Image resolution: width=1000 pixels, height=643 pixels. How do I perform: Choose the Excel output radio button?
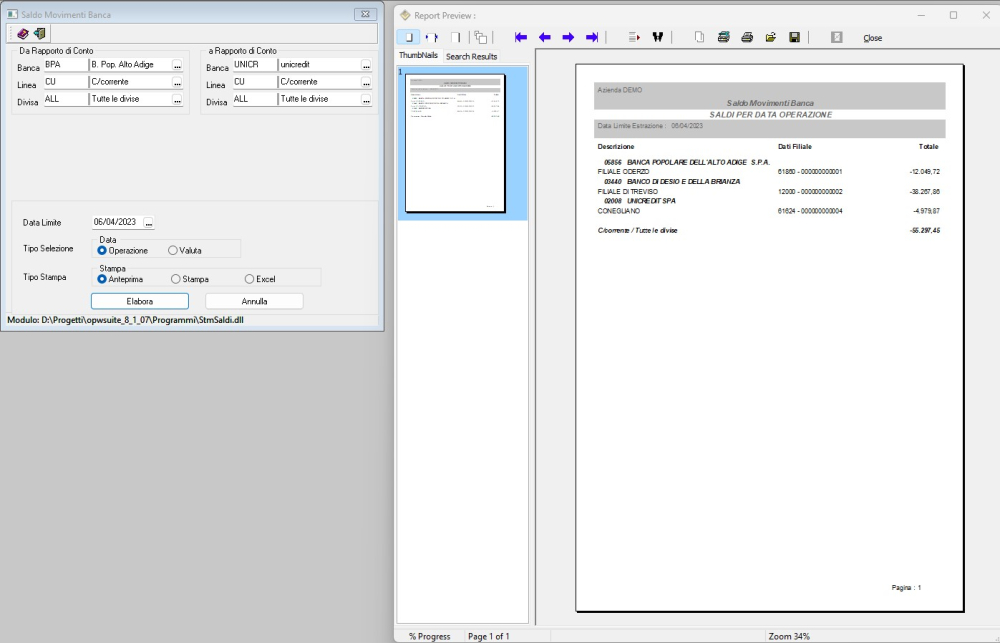pyautogui.click(x=250, y=279)
